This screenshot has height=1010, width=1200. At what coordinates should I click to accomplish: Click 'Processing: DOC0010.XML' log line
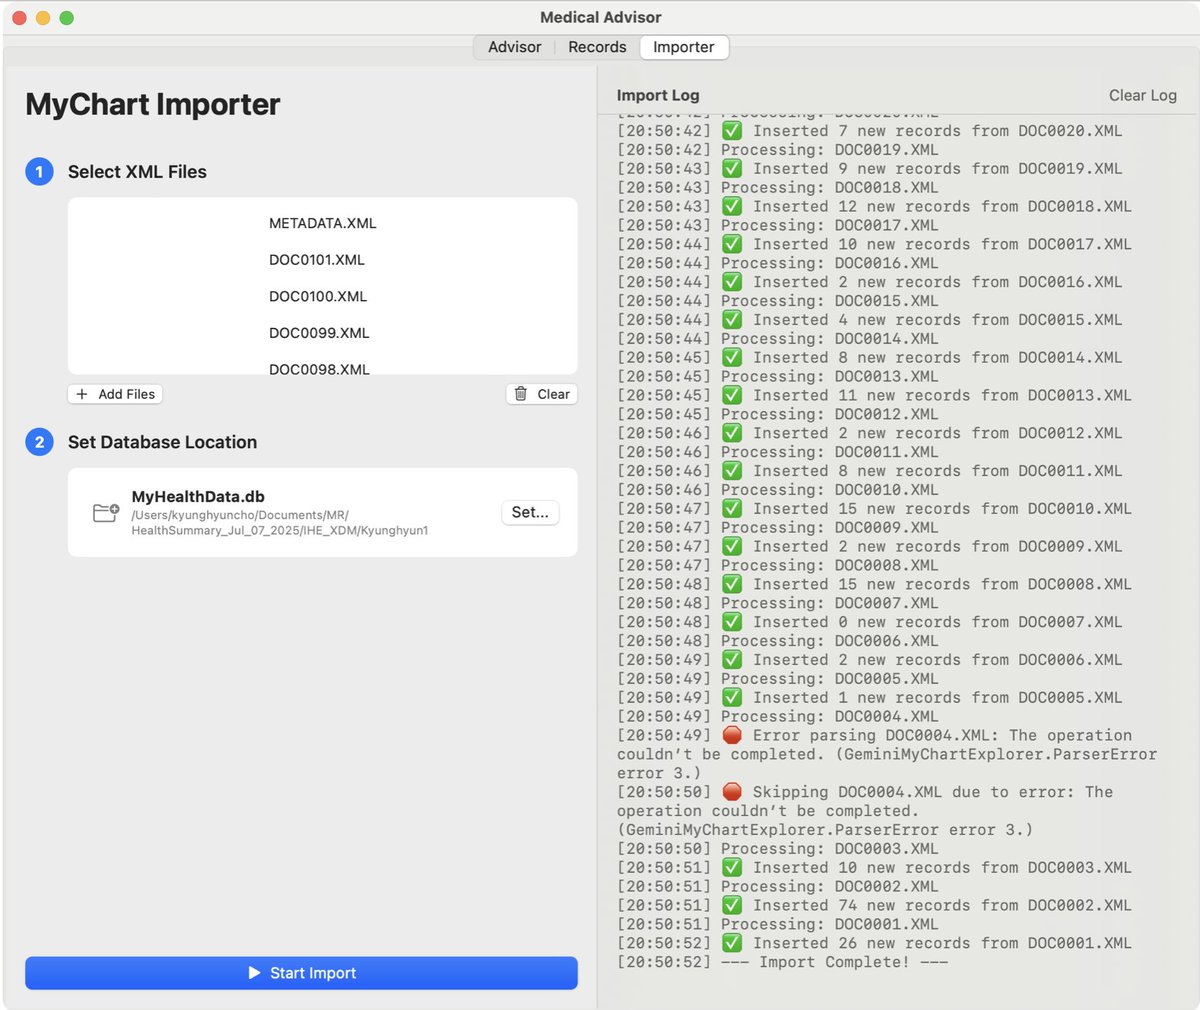[778, 490]
